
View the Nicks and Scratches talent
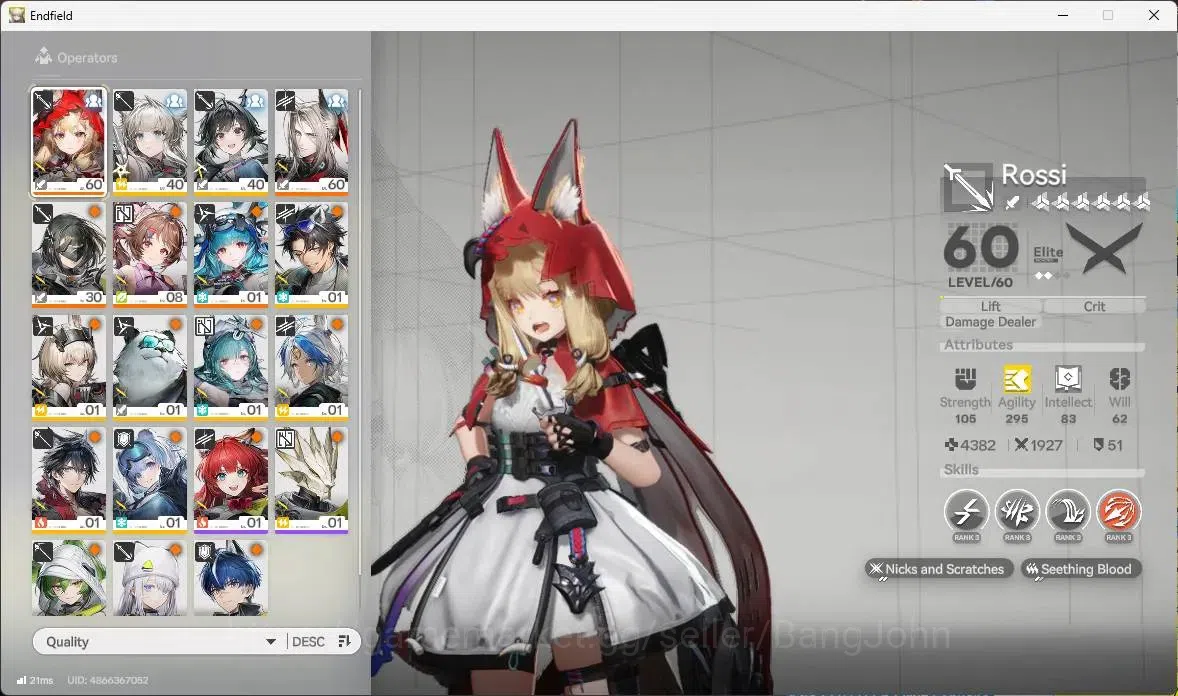(x=939, y=569)
